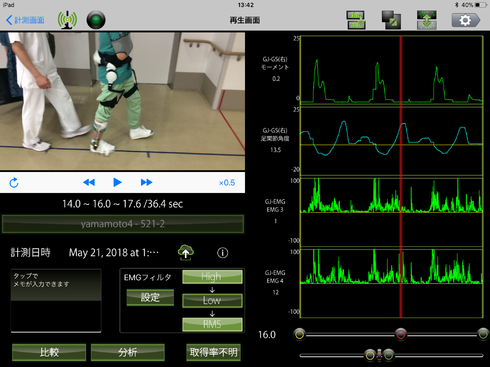Tap the start range handle on time slider
This screenshot has width=490, height=367.
point(300,334)
